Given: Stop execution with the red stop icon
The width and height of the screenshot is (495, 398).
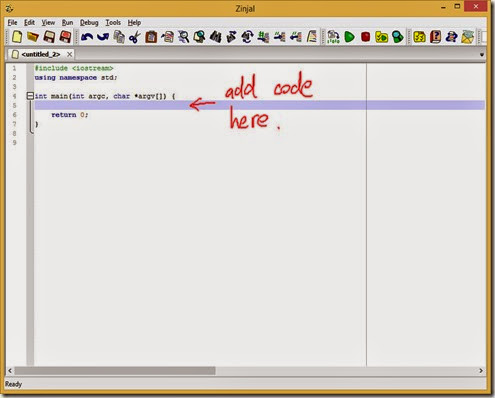Looking at the screenshot, I should click(366, 37).
